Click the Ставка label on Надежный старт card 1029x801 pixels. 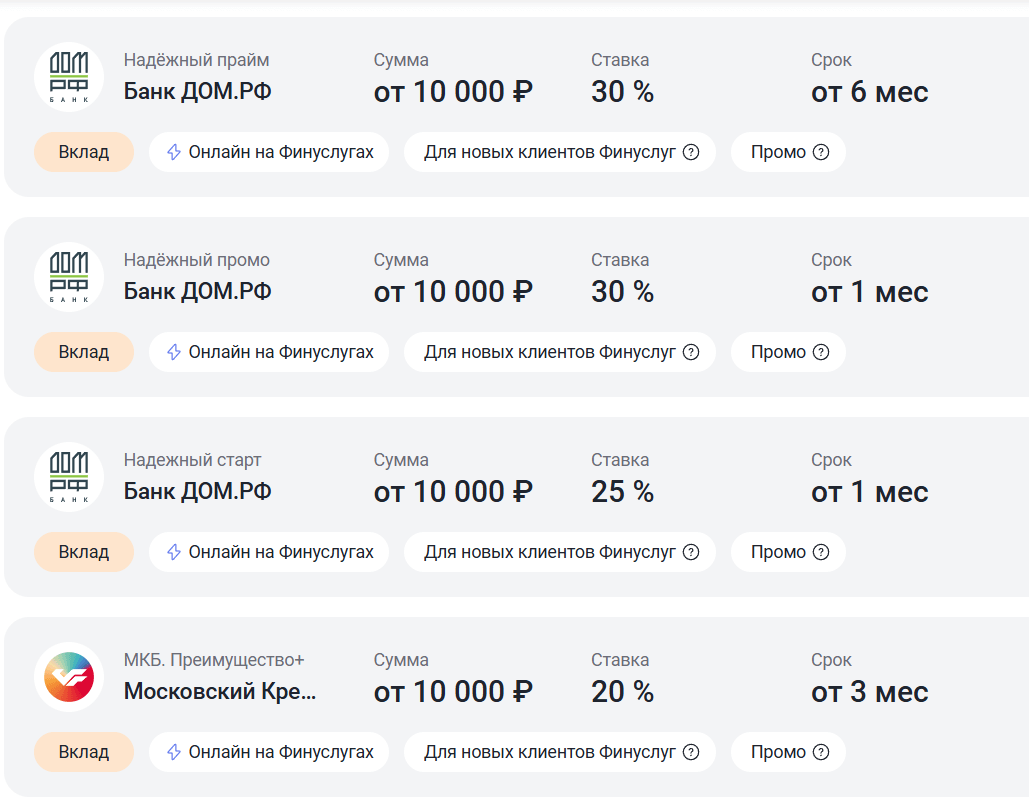tap(620, 461)
